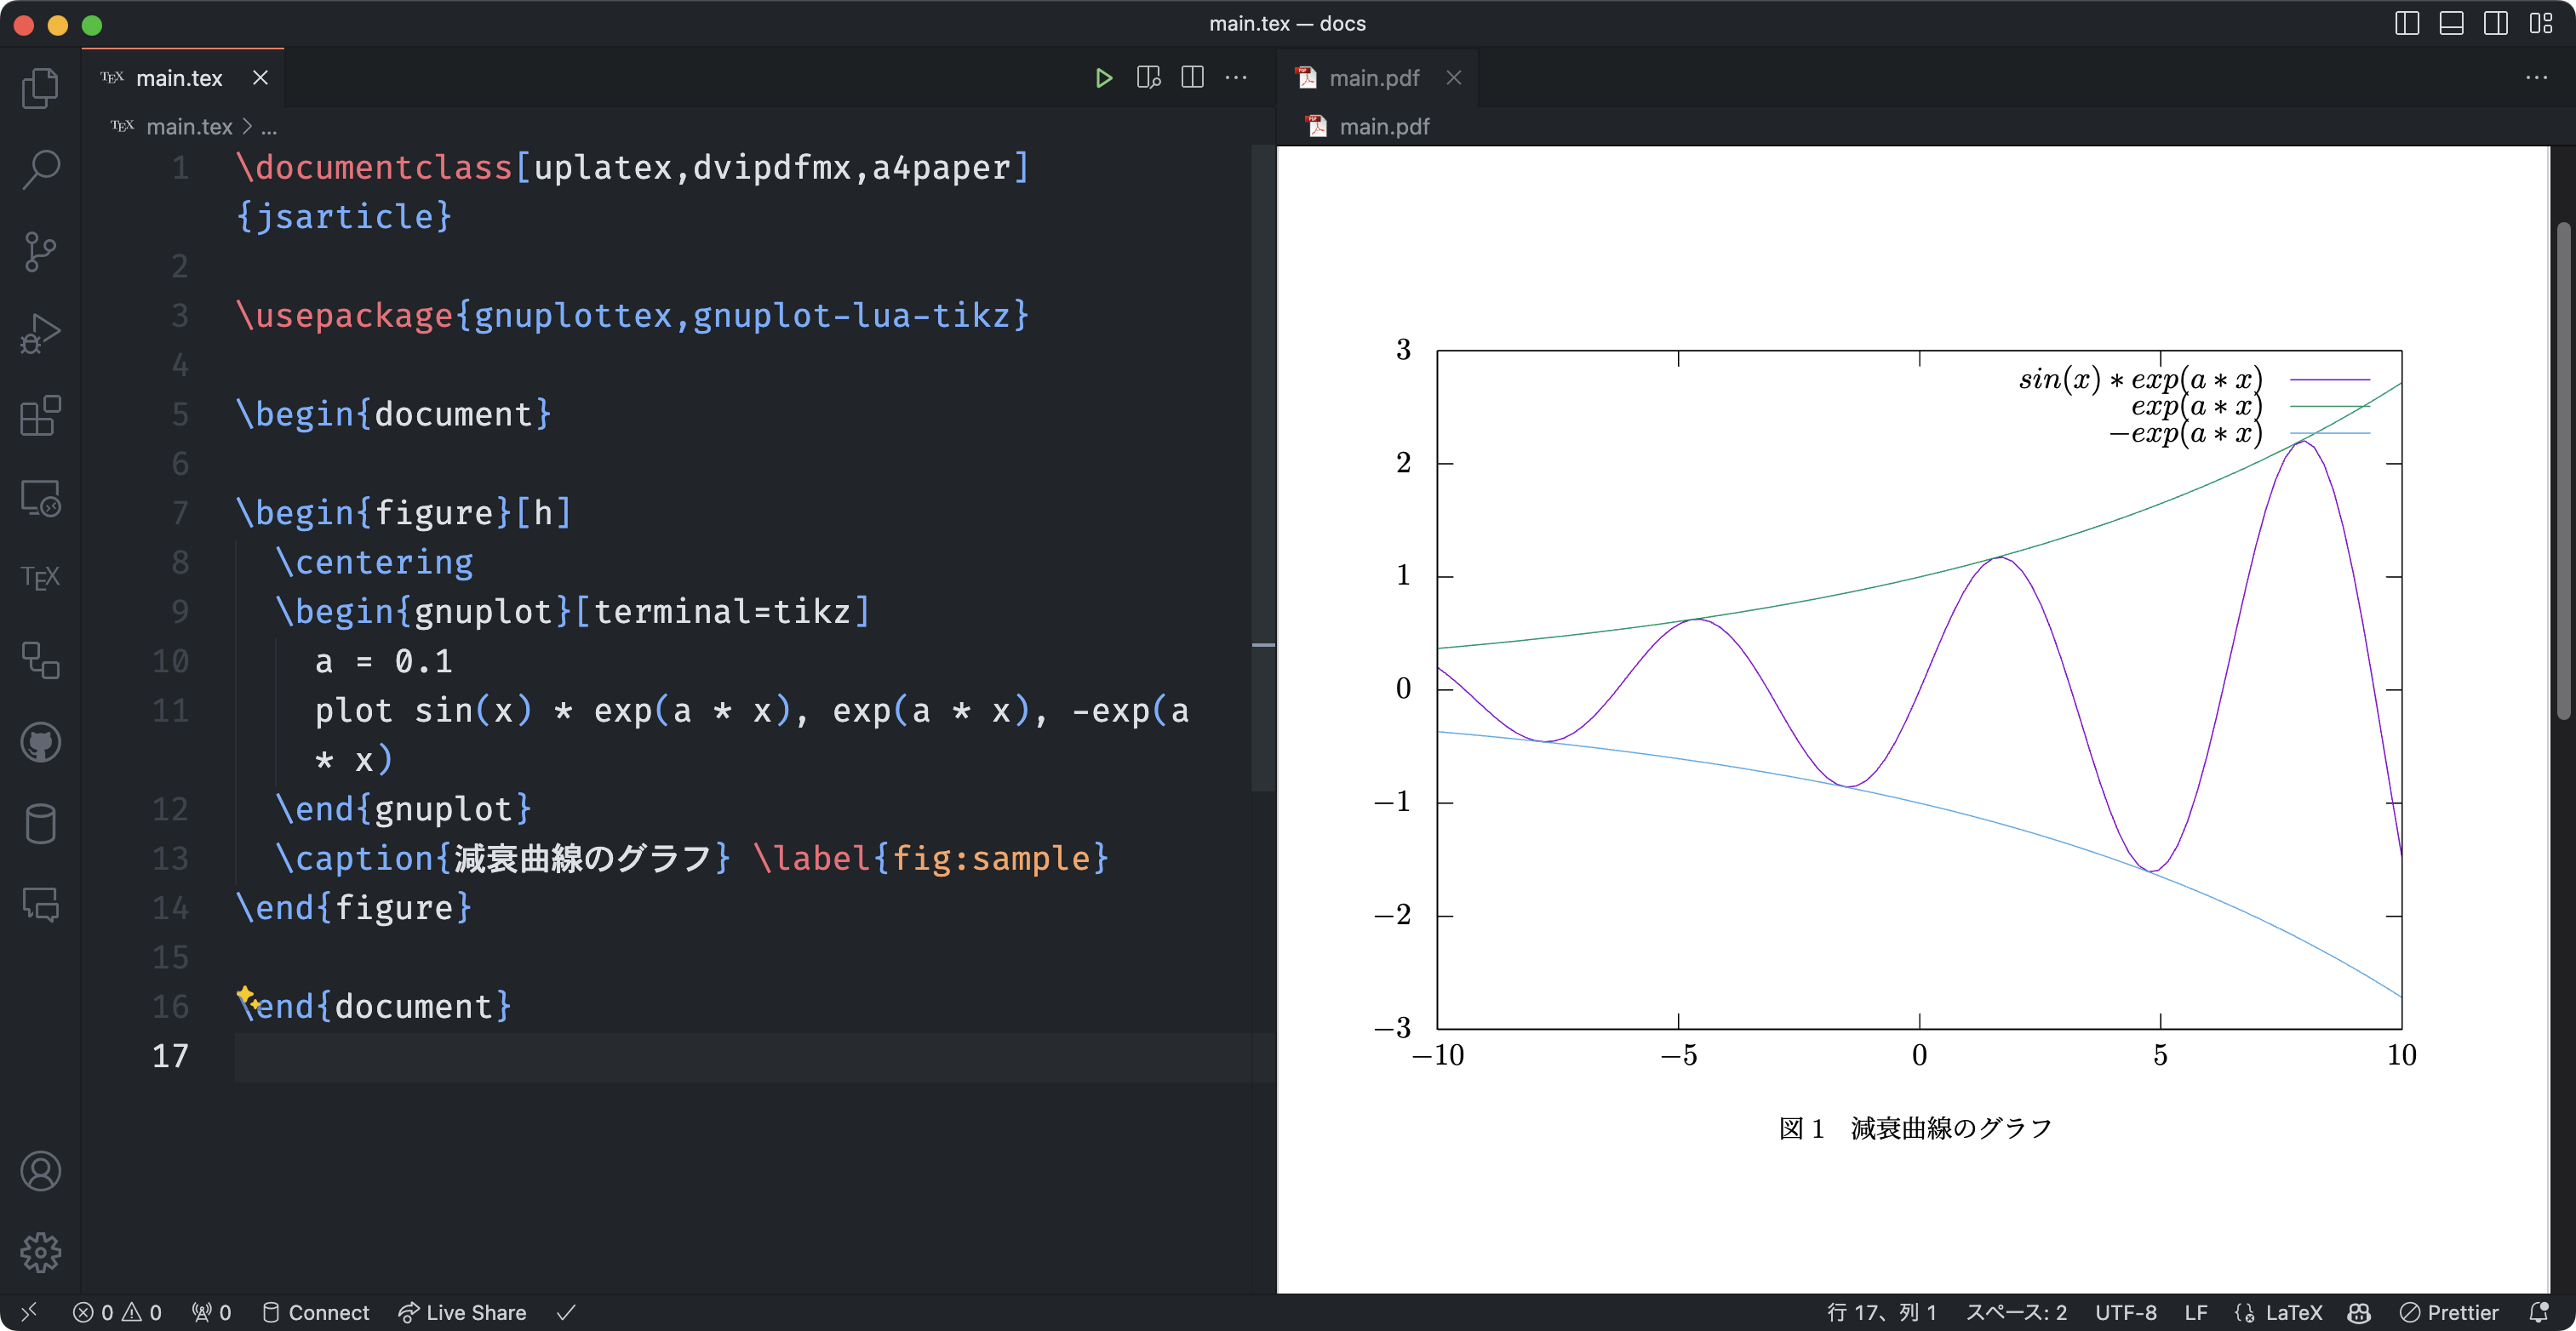The image size is (2576, 1331).
Task: Open the Run and Debug view
Action: 40,333
